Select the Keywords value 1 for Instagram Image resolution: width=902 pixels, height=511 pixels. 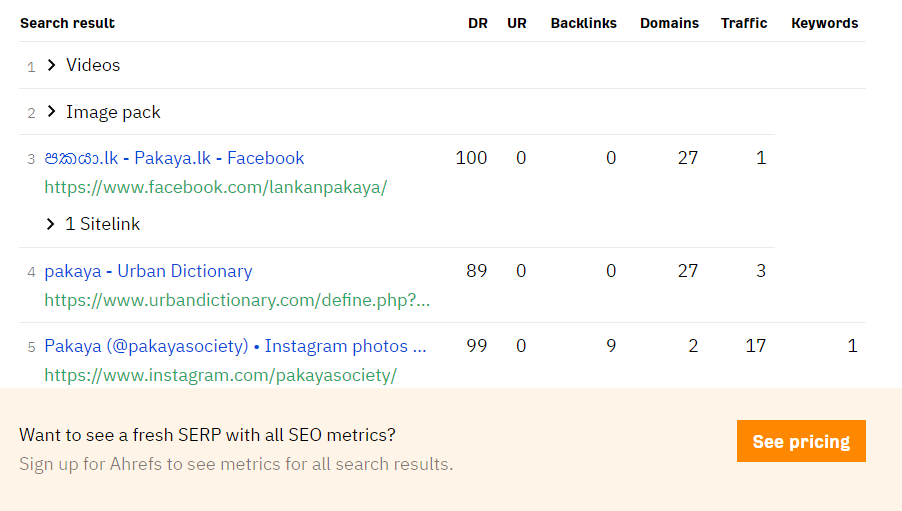click(852, 345)
